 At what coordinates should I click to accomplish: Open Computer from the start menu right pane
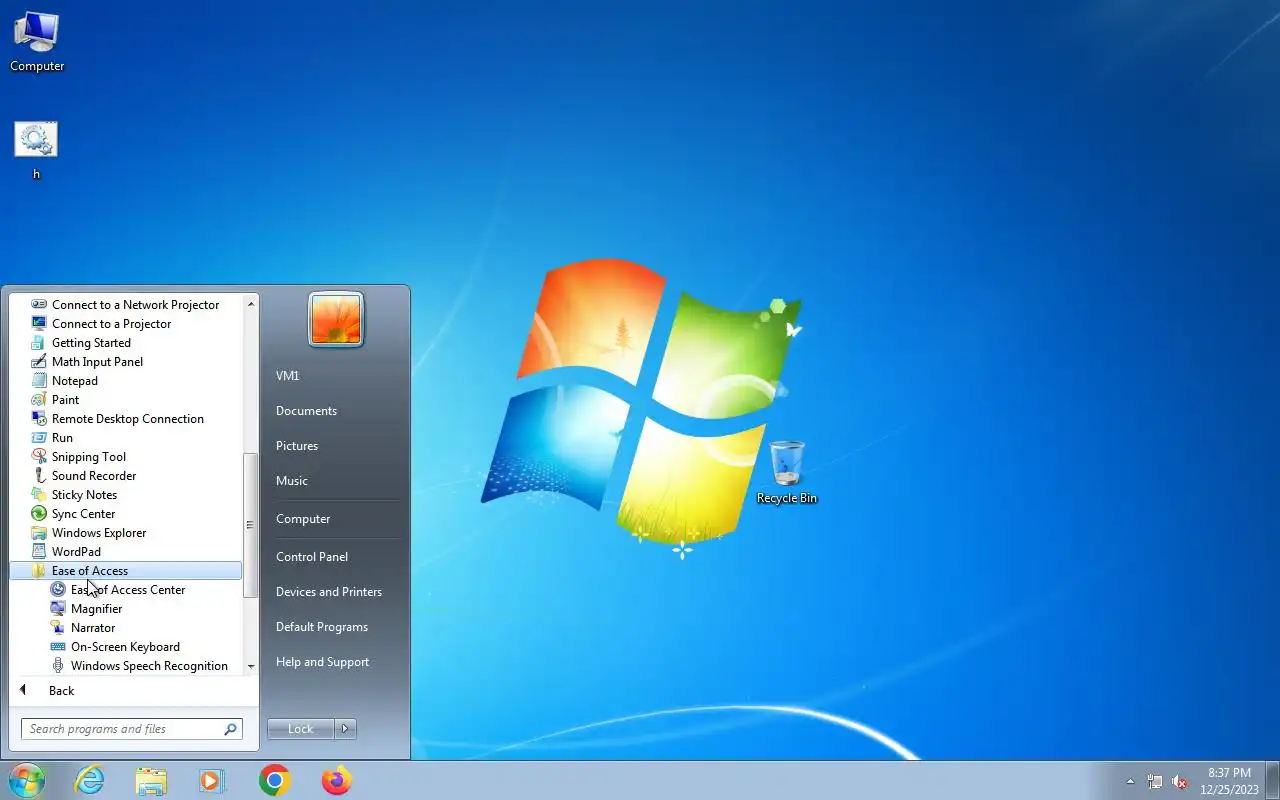pyautogui.click(x=335, y=519)
